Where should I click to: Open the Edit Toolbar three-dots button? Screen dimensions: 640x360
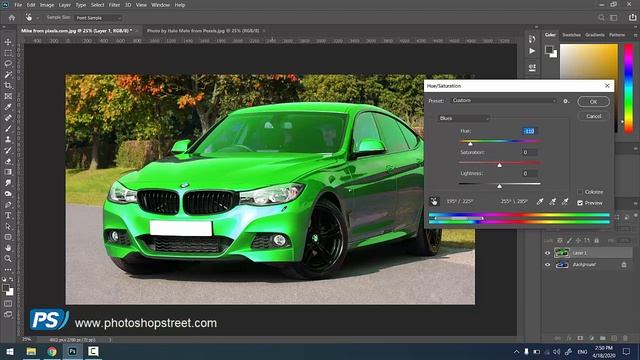(x=8, y=270)
